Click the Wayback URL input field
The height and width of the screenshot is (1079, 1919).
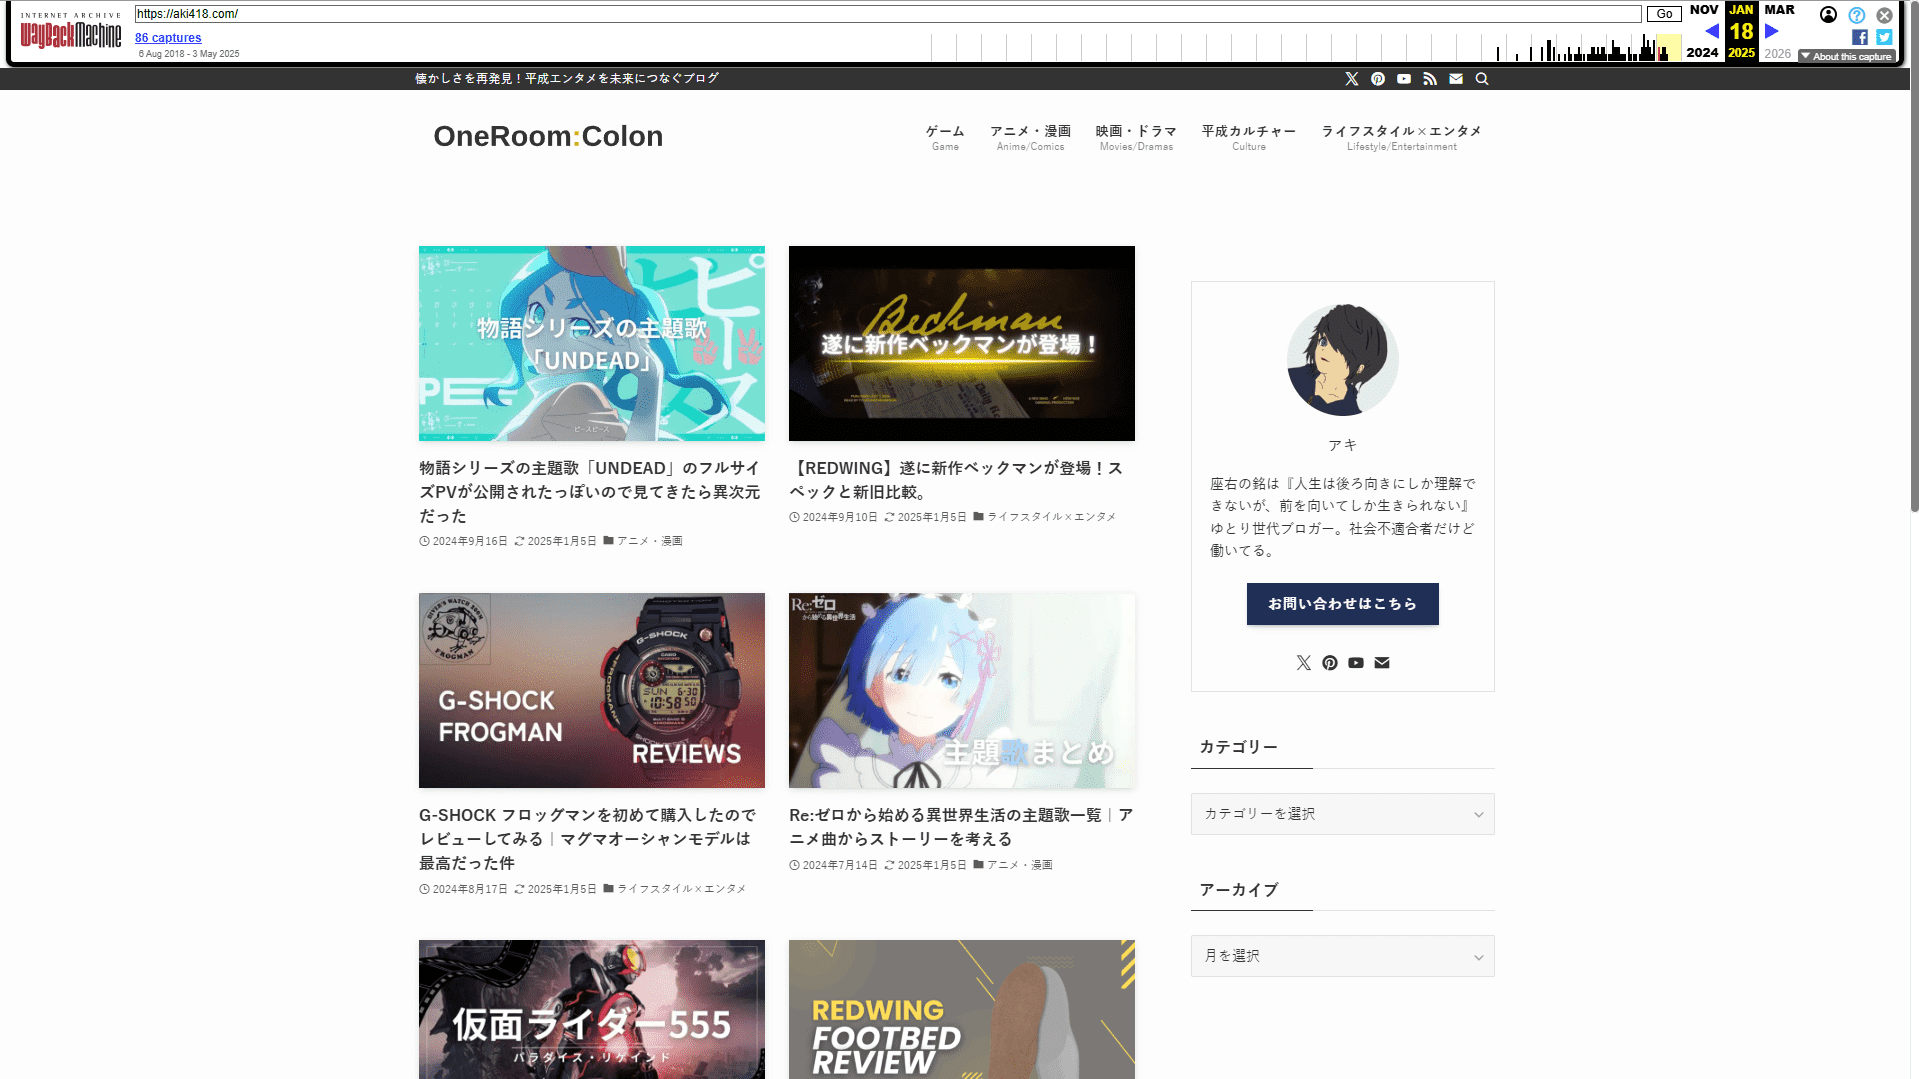click(888, 14)
